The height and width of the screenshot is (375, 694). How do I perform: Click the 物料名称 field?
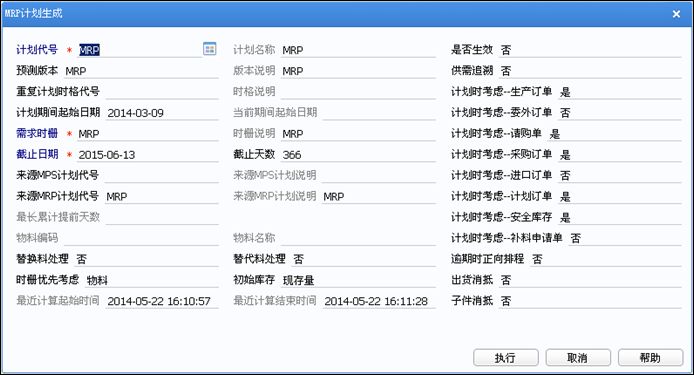coord(359,238)
